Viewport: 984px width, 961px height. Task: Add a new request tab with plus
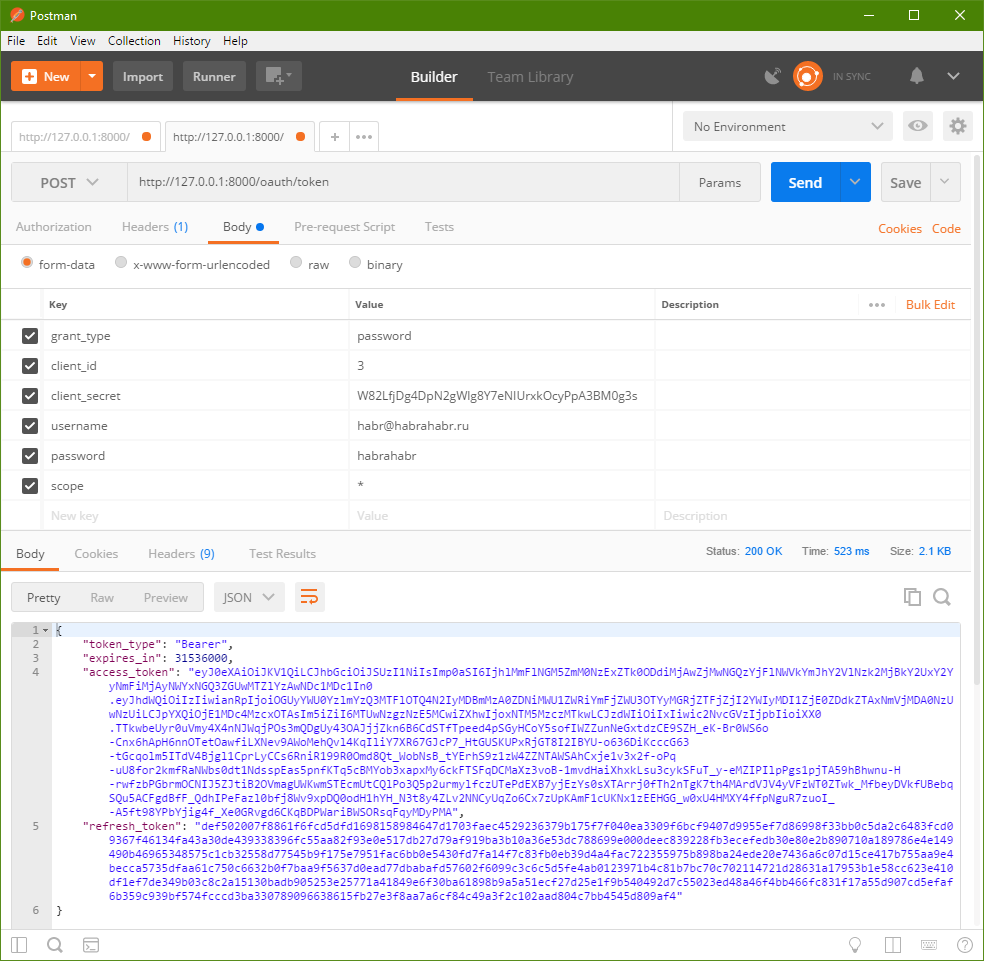pos(335,137)
